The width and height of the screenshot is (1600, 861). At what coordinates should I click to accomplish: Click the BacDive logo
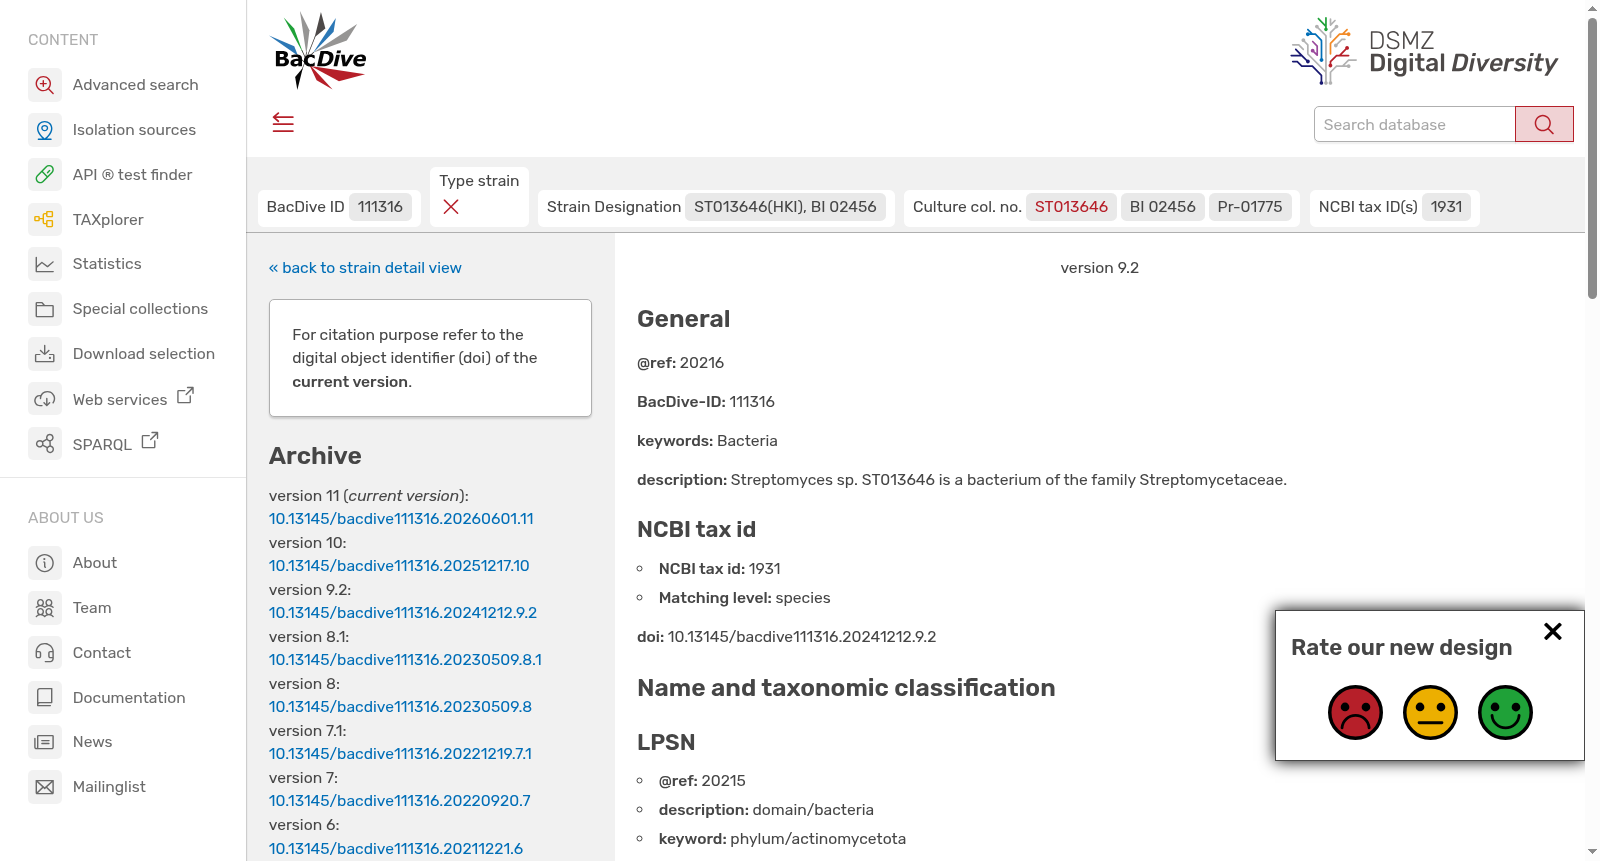tap(319, 51)
